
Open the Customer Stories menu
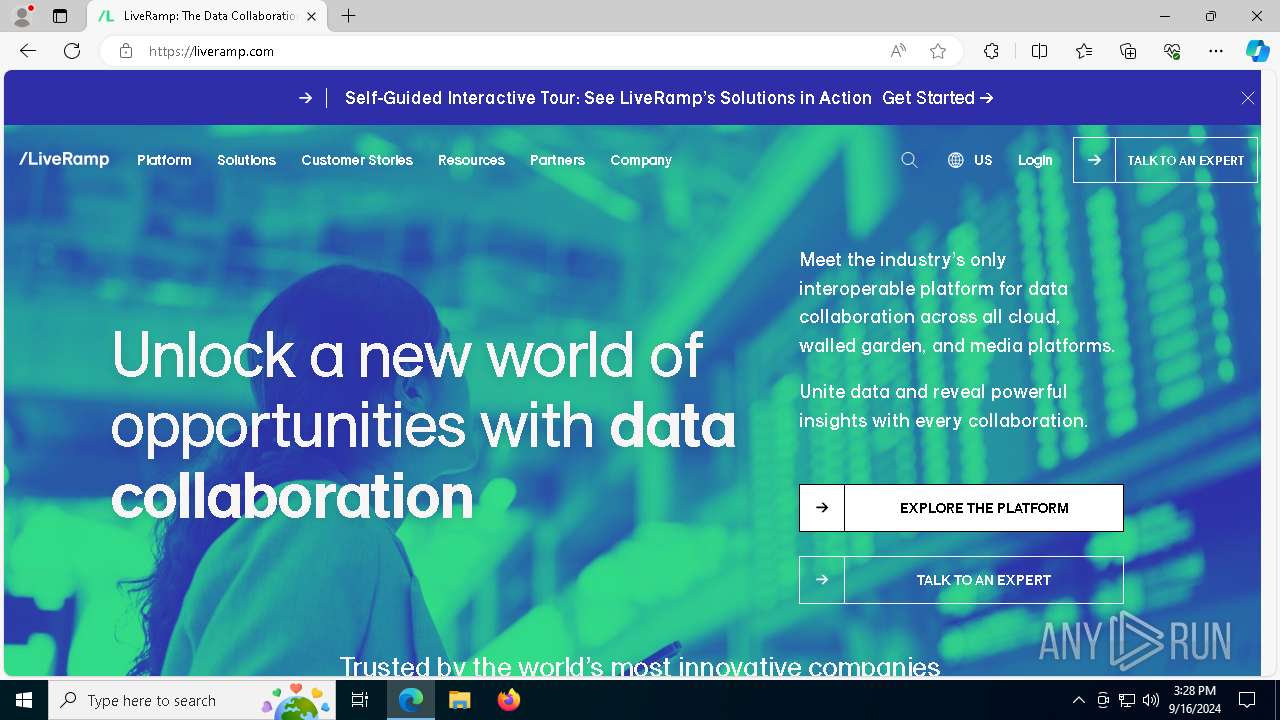[x=357, y=160]
